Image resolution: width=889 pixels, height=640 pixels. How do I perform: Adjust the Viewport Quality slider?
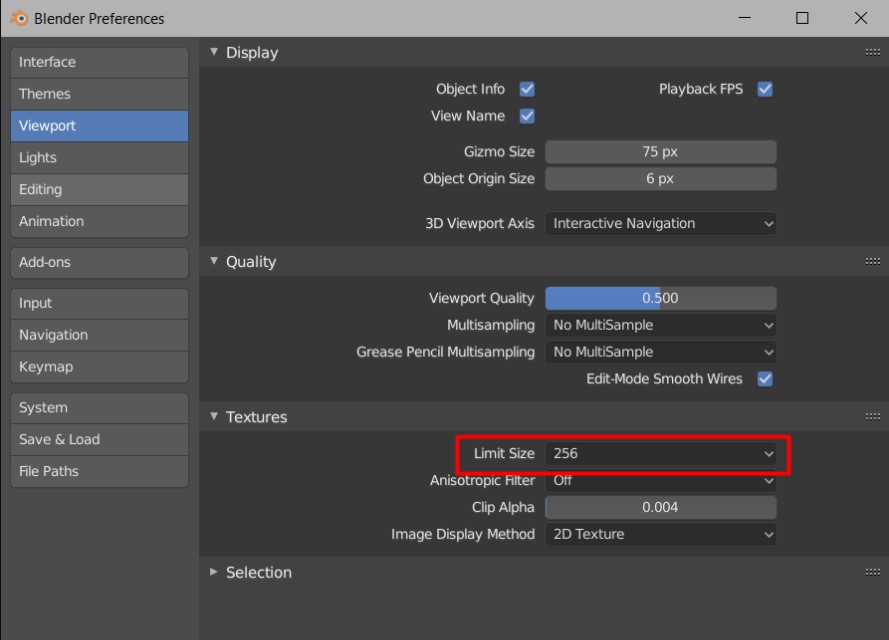[x=660, y=297]
